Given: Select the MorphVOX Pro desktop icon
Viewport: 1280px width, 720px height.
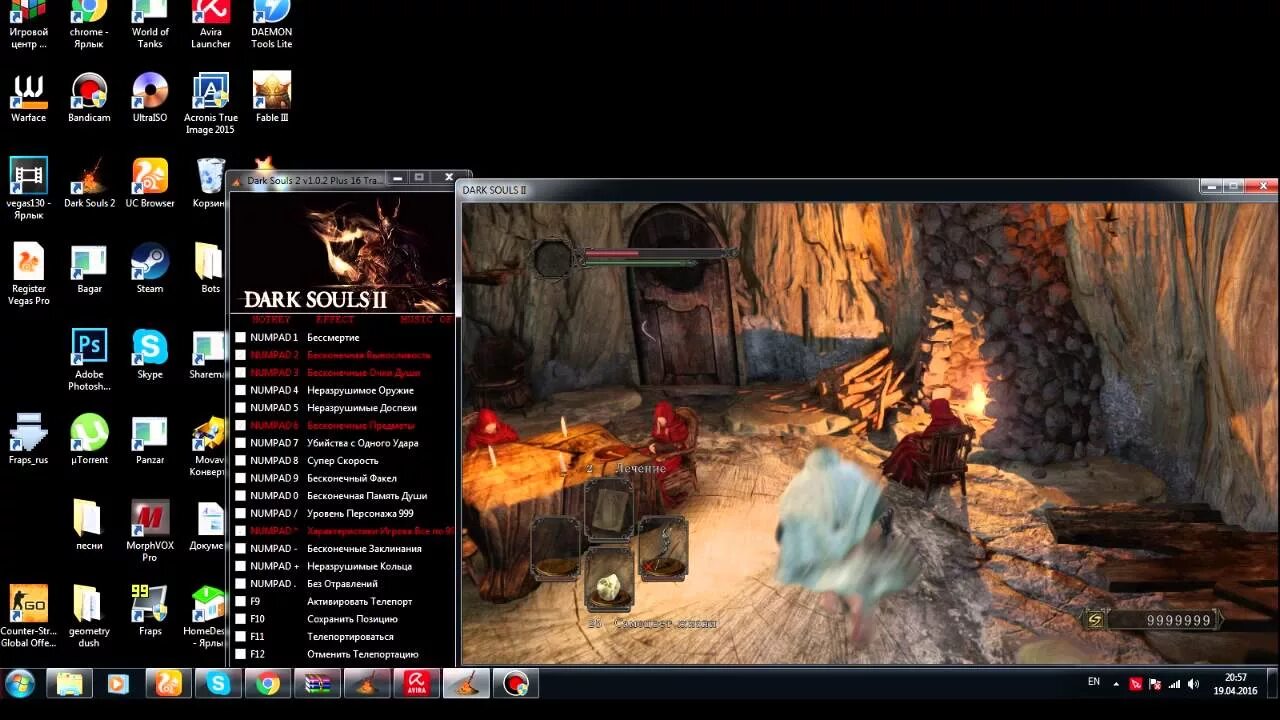Looking at the screenshot, I should click(x=150, y=531).
